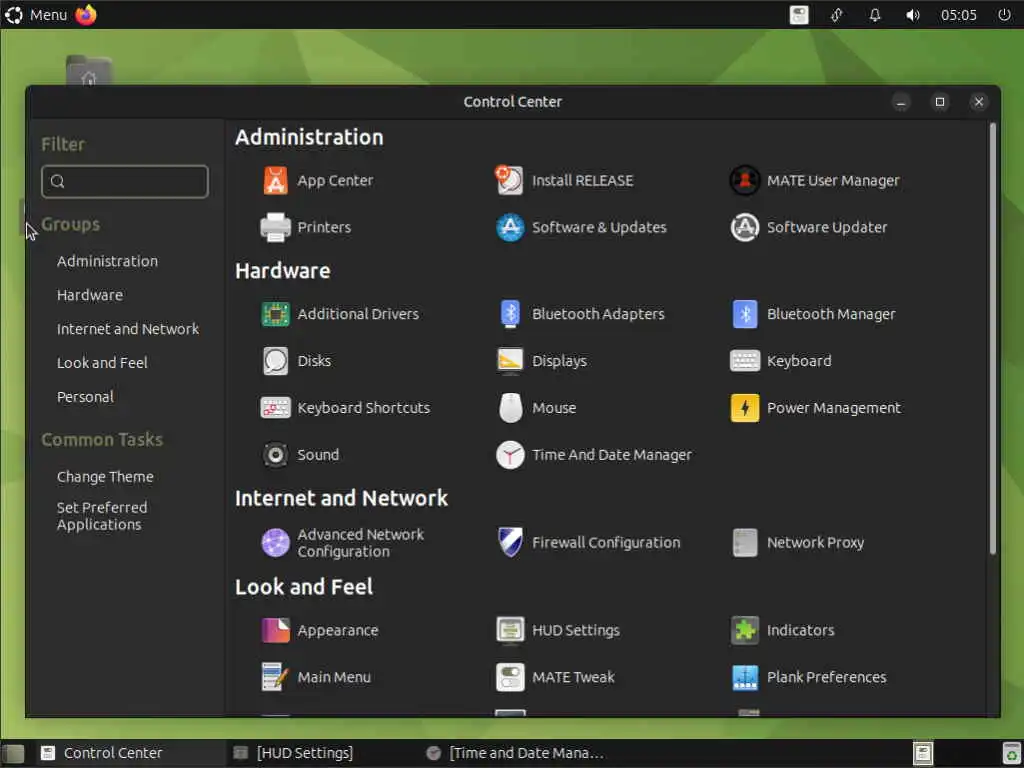Open Power Management icon
The height and width of the screenshot is (768, 1024).
pyautogui.click(x=744, y=408)
